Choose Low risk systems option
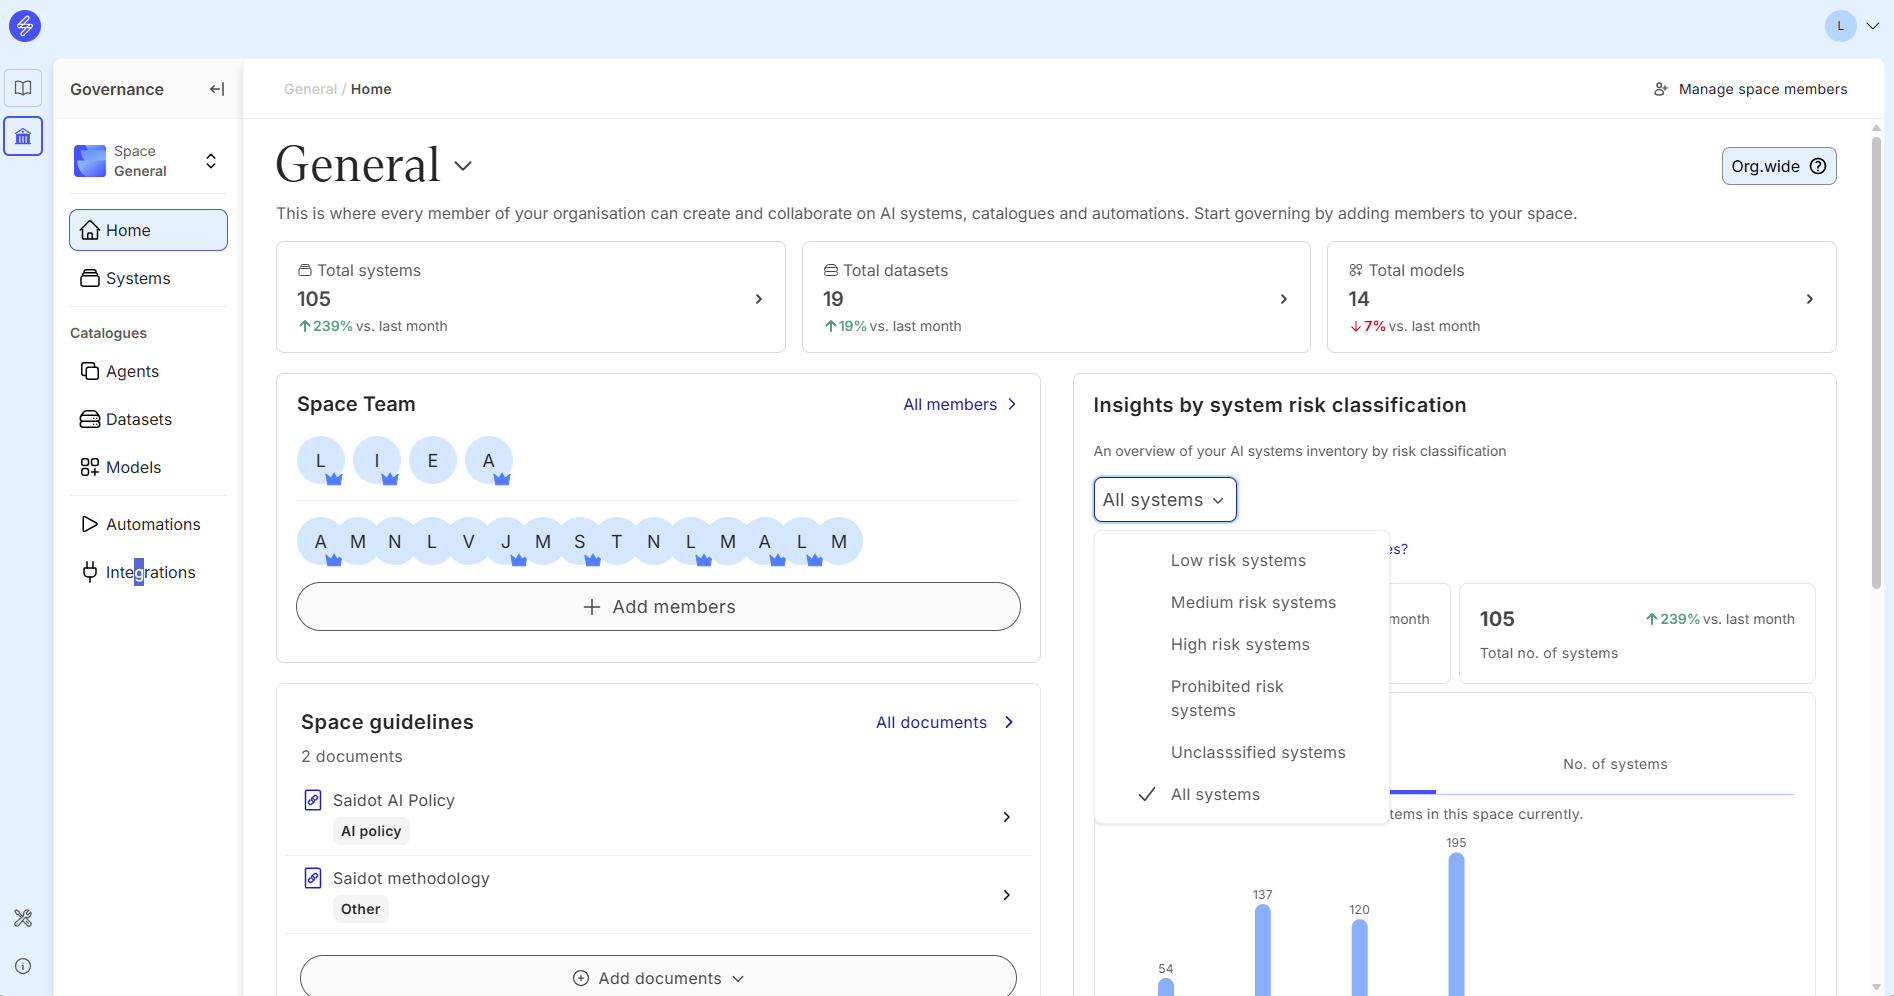 coord(1238,561)
